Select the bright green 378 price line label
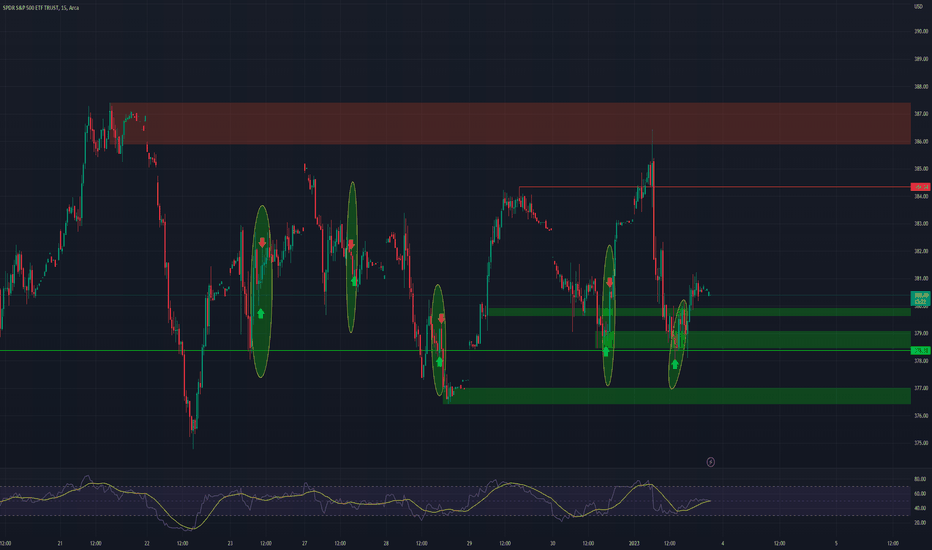The image size is (932, 550). [x=921, y=351]
